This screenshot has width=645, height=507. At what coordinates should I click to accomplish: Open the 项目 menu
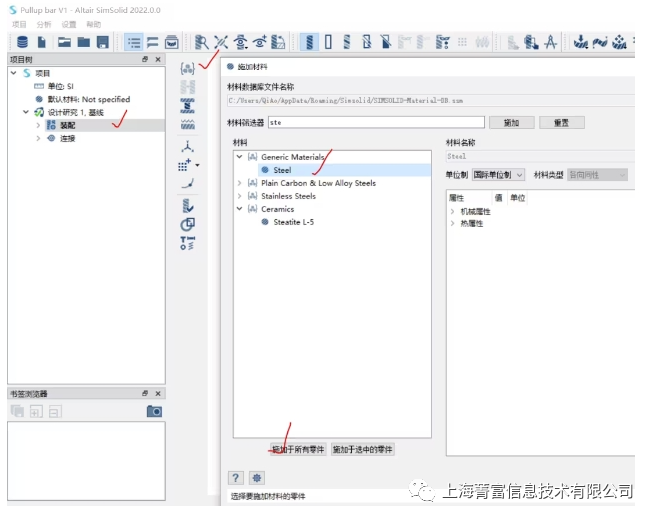[19, 24]
